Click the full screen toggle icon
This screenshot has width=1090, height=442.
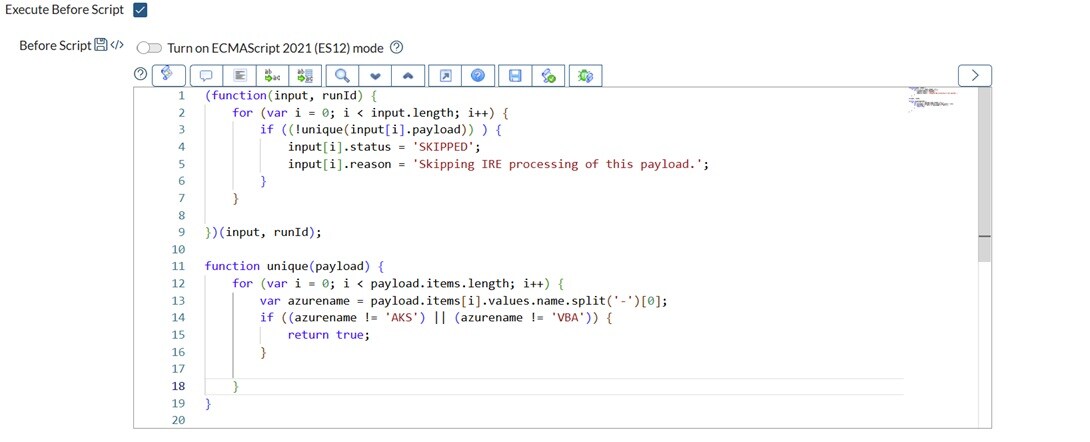(446, 75)
